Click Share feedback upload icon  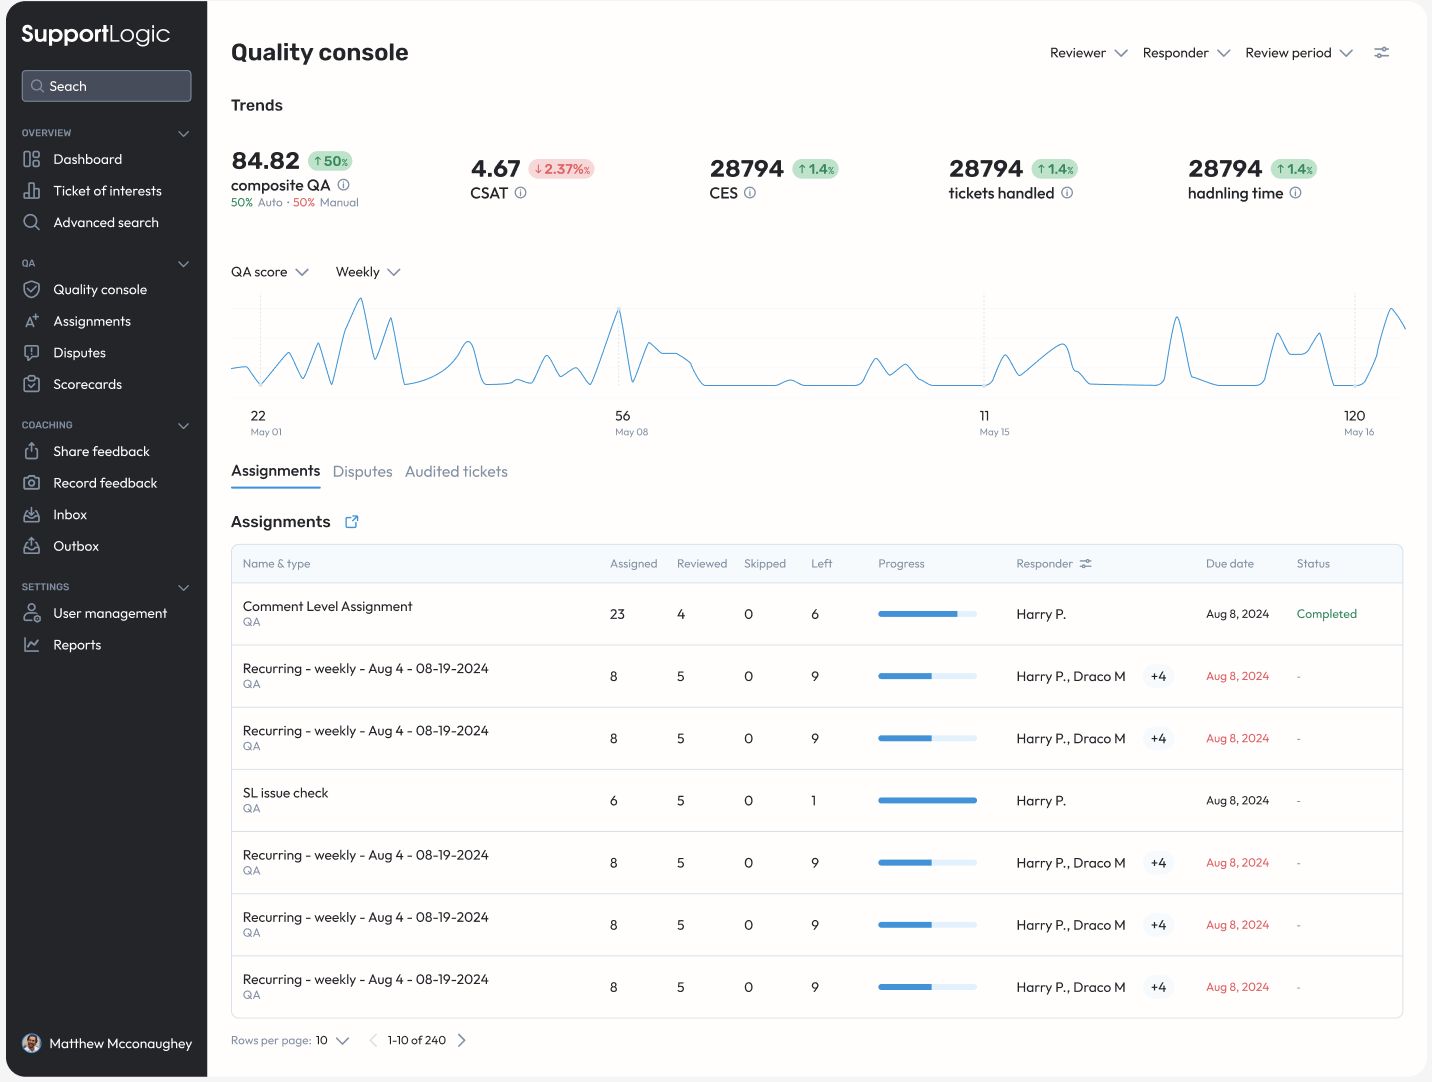[32, 451]
